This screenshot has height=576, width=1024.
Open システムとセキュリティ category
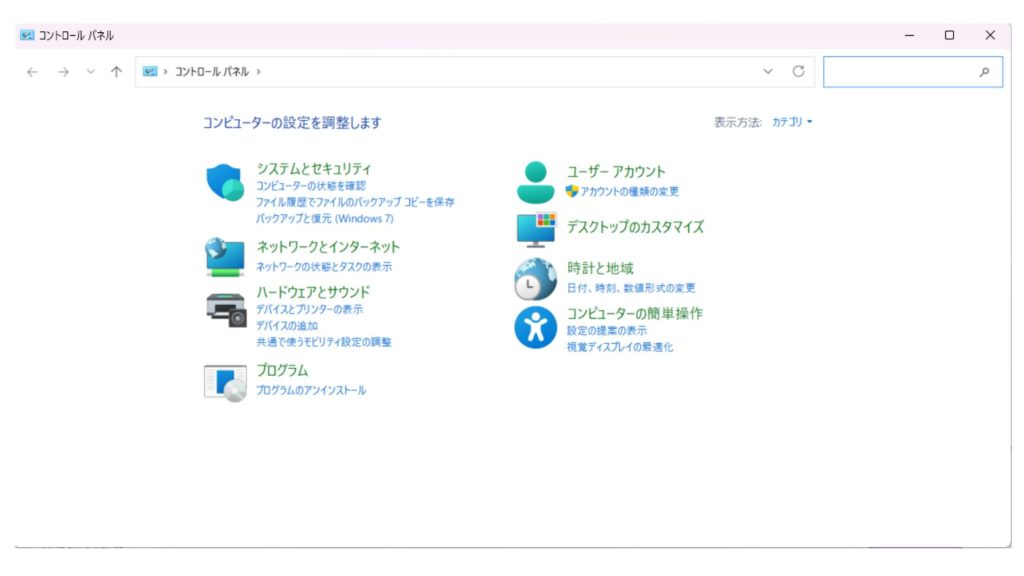click(x=313, y=169)
